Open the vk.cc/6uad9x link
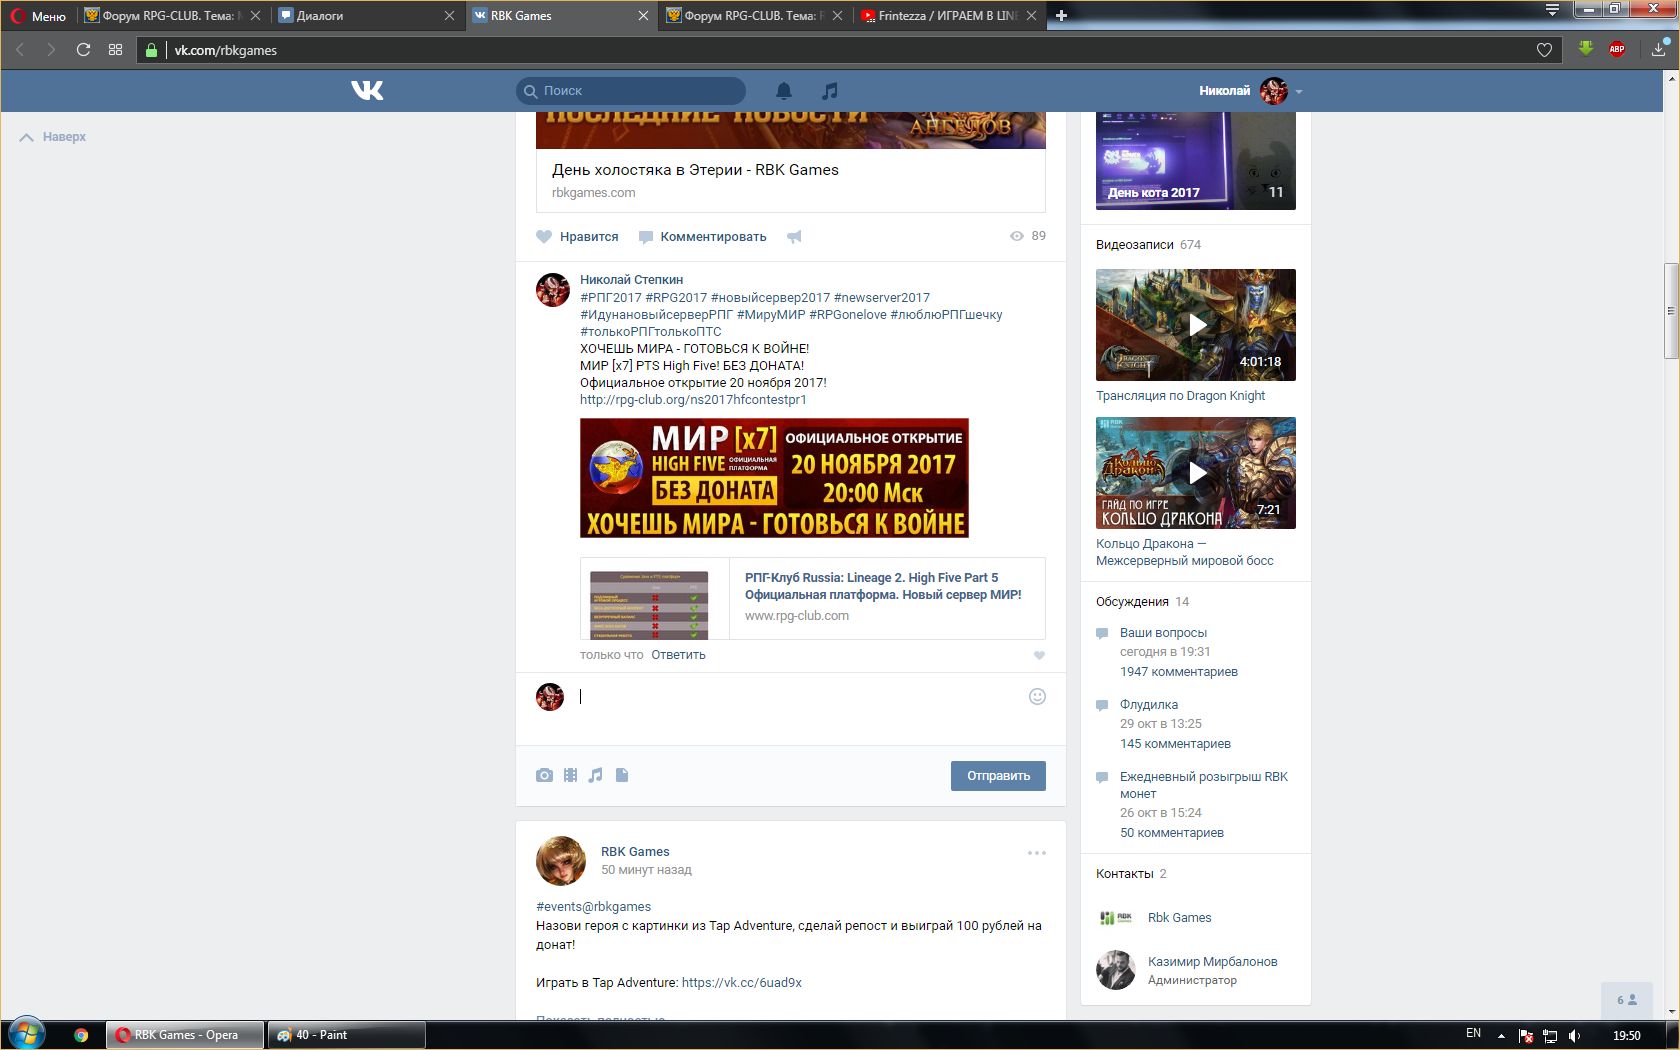 click(x=742, y=983)
